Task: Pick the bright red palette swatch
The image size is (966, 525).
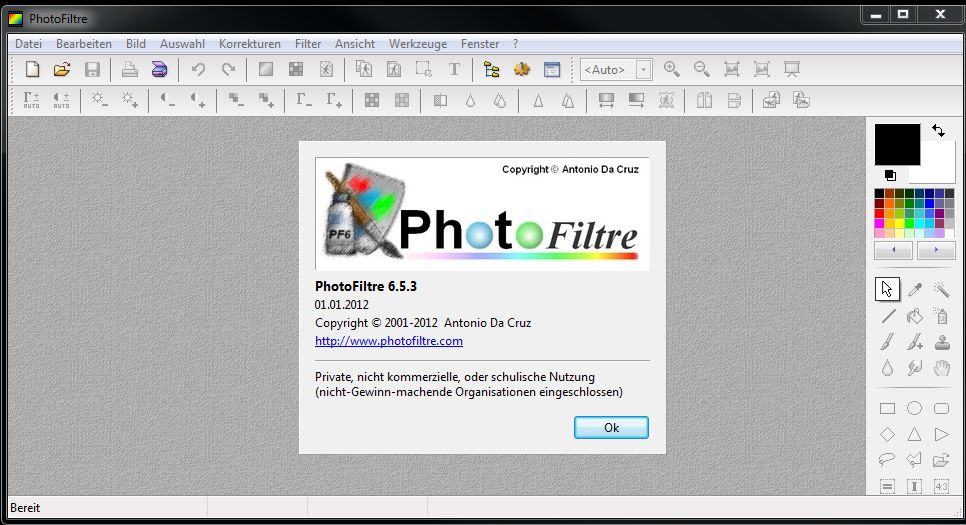Action: coord(879,213)
